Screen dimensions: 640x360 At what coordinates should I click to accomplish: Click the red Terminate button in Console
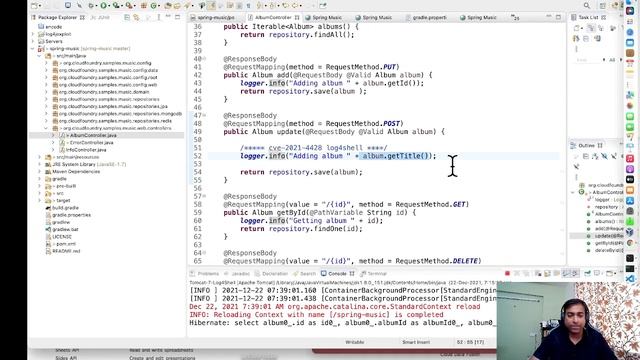click(507, 273)
